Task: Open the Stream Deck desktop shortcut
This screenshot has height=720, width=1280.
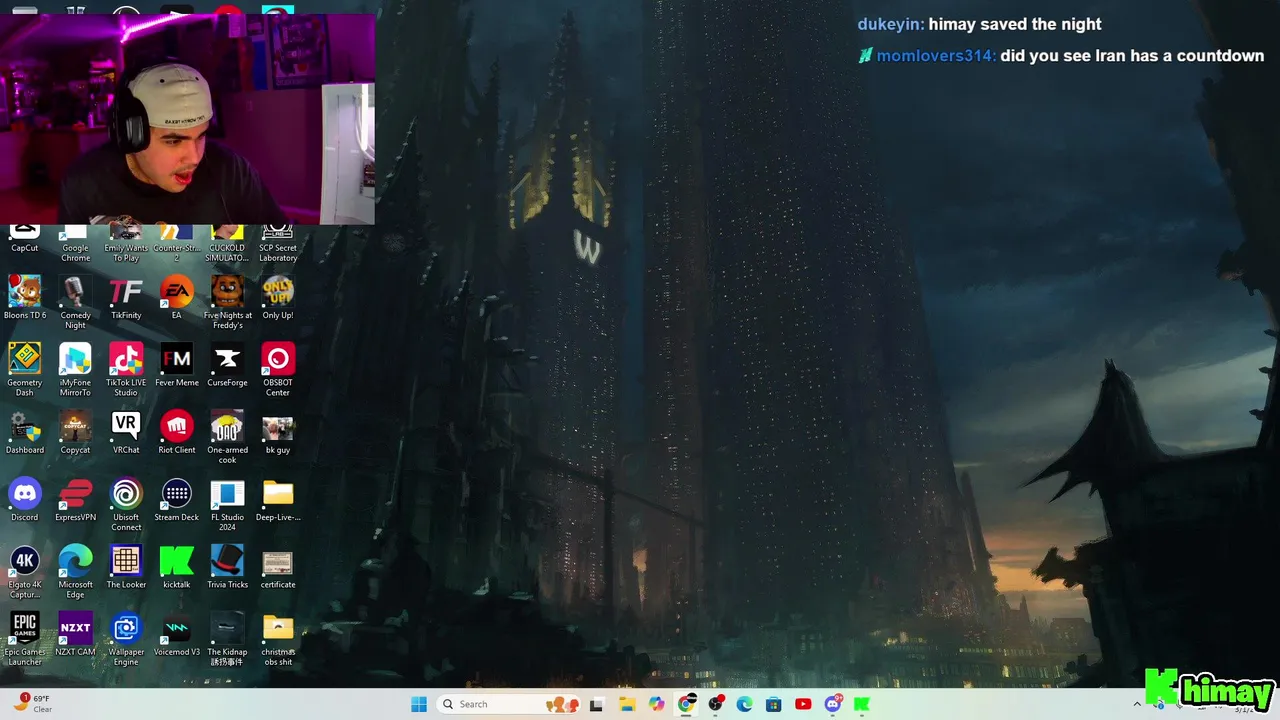Action: [177, 500]
